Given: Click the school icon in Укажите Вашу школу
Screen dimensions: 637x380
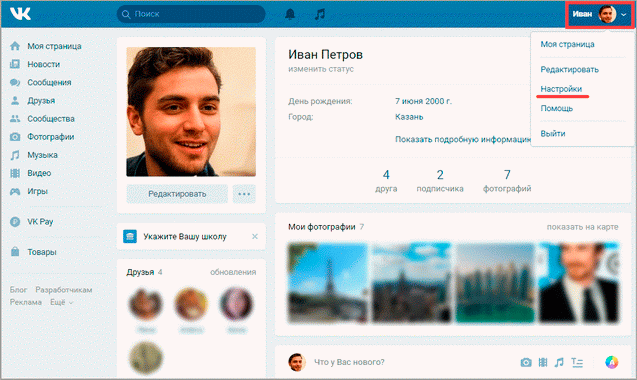Looking at the screenshot, I should click(130, 237).
